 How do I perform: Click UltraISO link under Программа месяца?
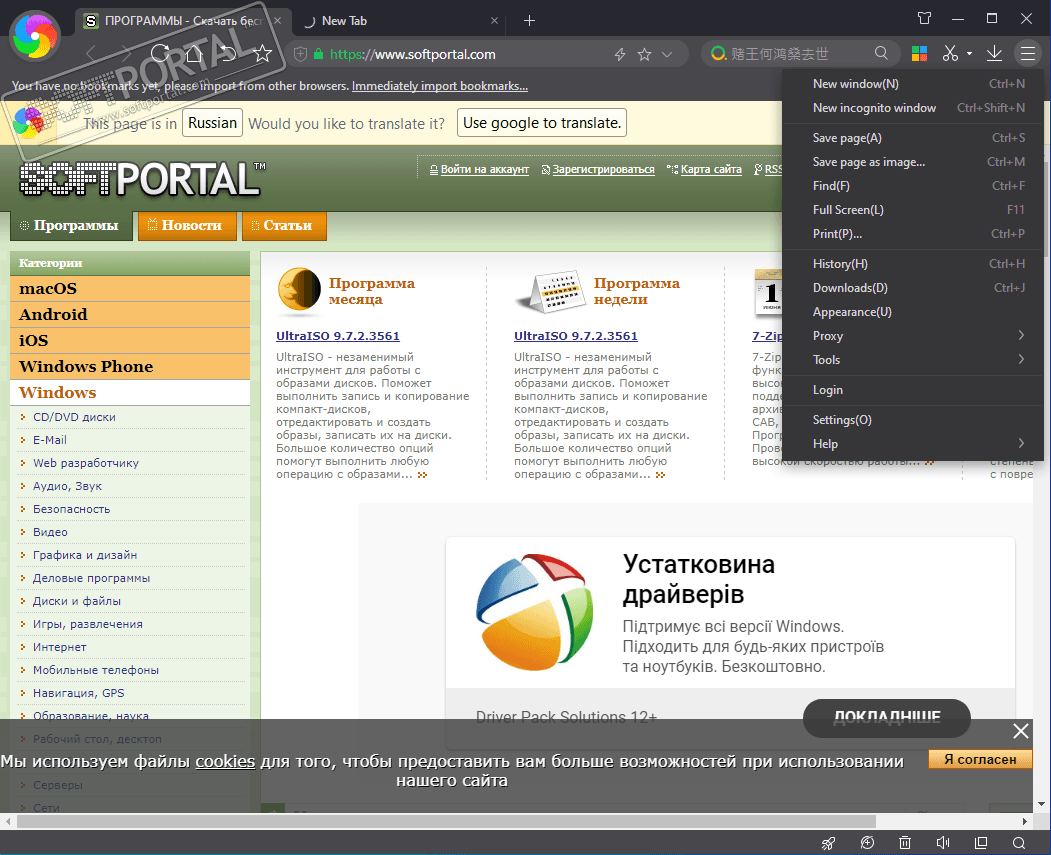click(x=338, y=336)
